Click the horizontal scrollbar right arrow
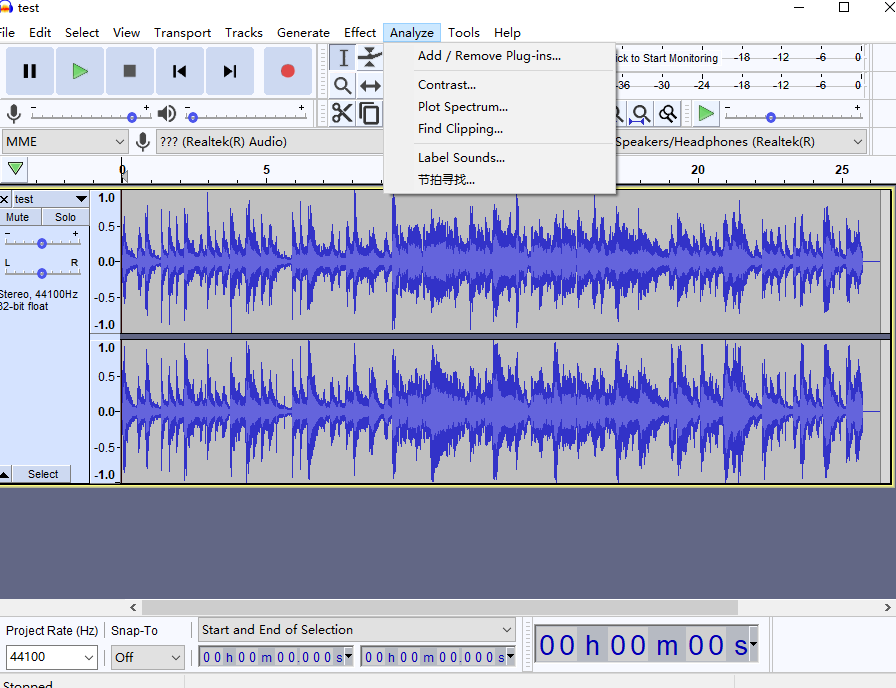The height and width of the screenshot is (688, 896). pyautogui.click(x=887, y=607)
